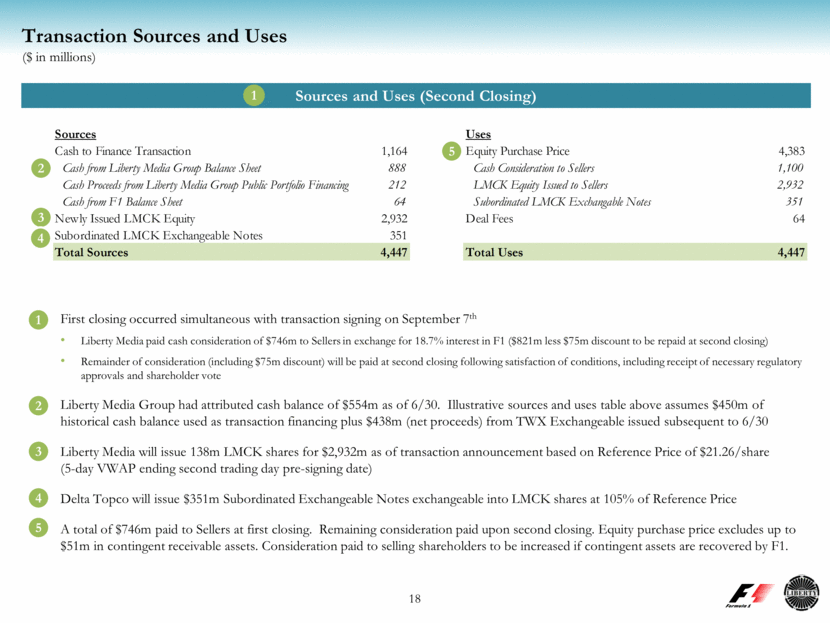Click badge 3 beside Newly Issued LMCK Equity
The width and height of the screenshot is (830, 623).
(39, 217)
